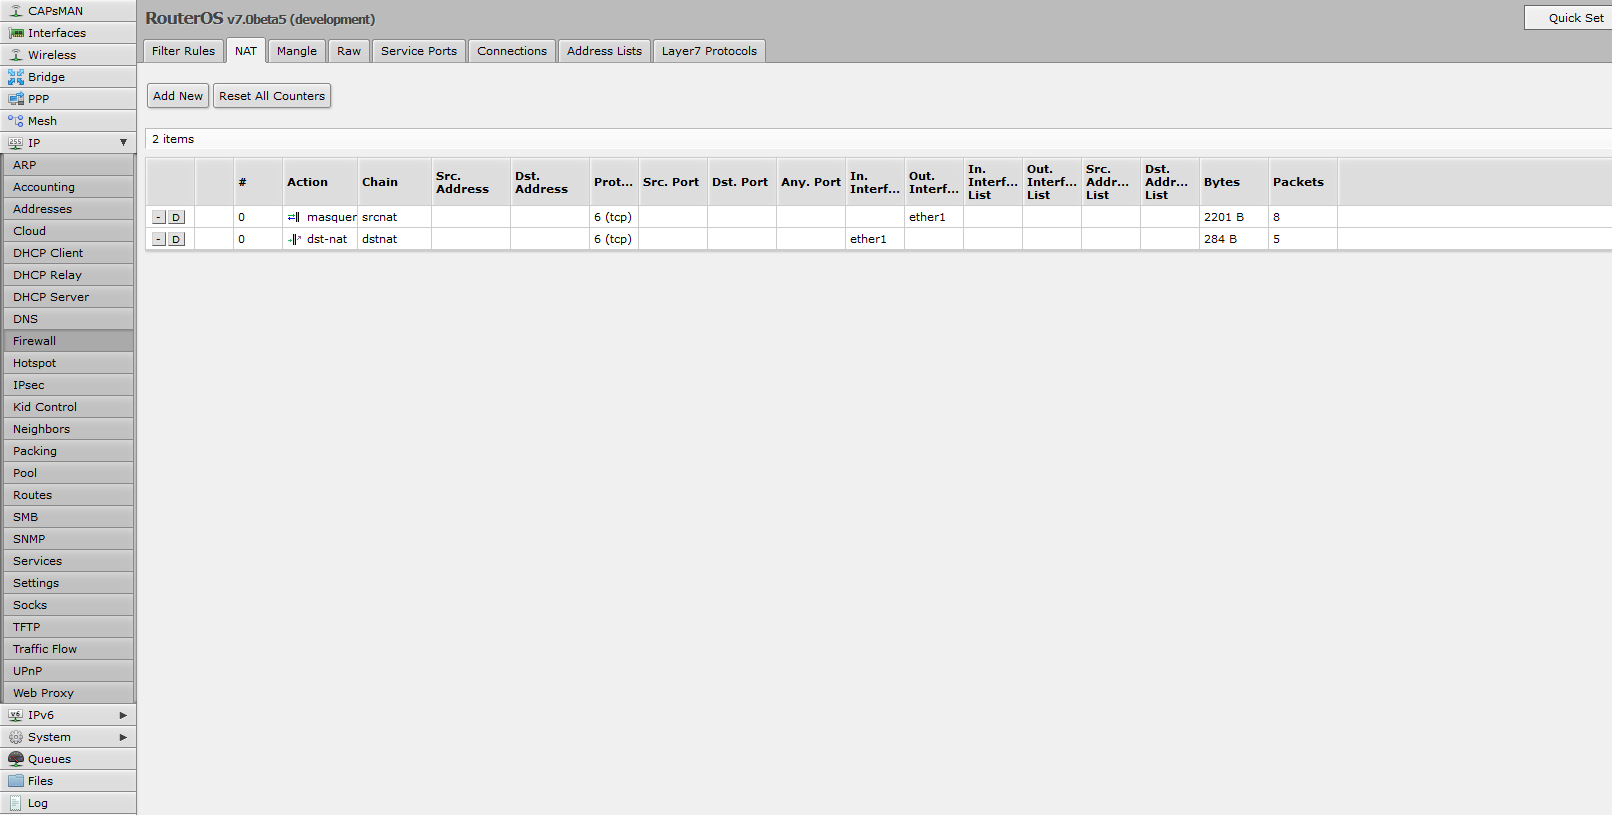Sort table by Bytes column header

(x=1221, y=182)
